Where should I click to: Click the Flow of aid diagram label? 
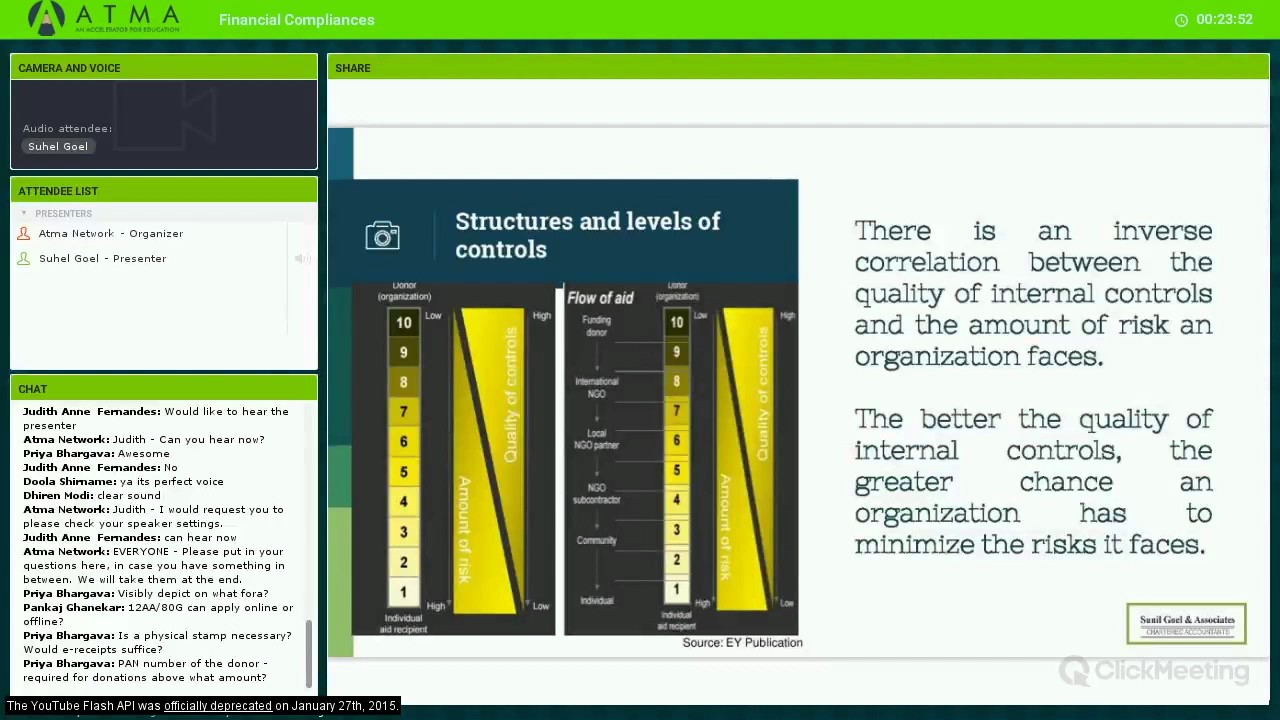[x=600, y=298]
